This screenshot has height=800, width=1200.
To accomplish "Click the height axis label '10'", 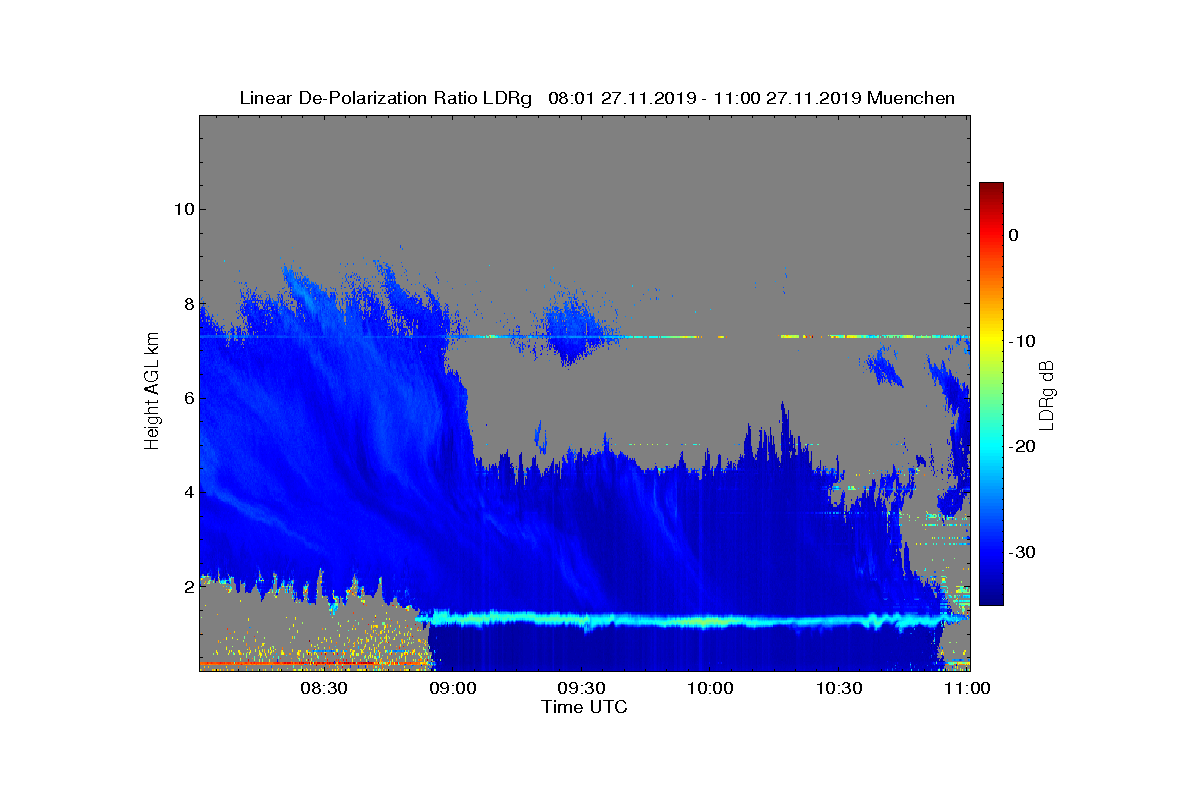I will click(x=183, y=209).
